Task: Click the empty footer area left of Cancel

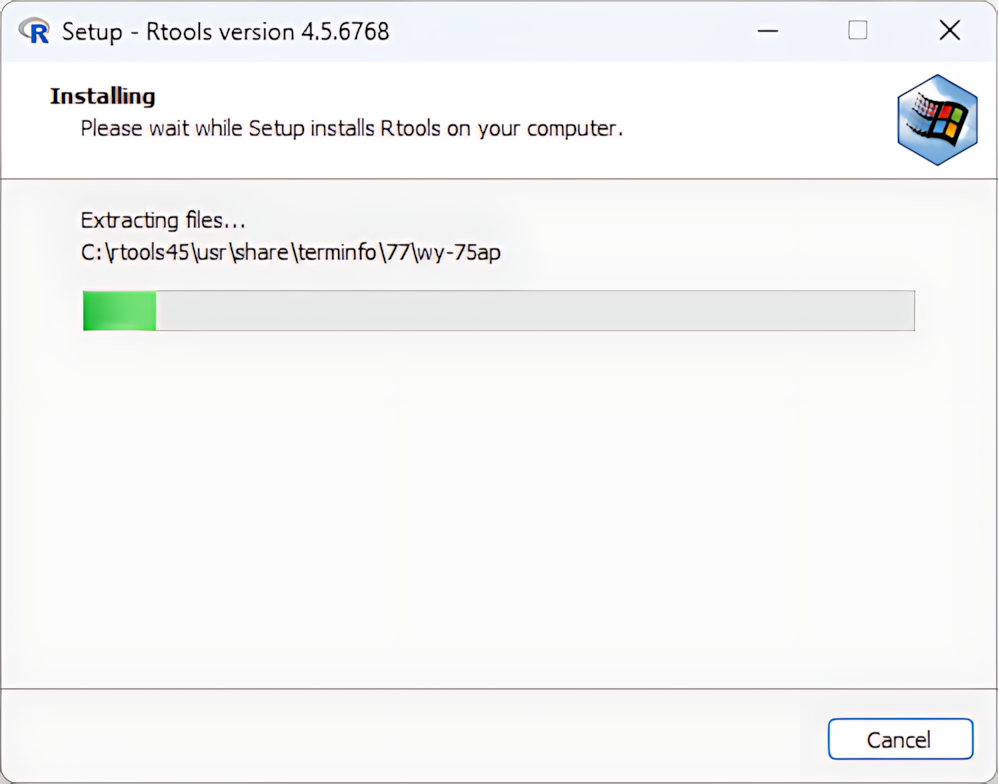Action: click(x=400, y=738)
